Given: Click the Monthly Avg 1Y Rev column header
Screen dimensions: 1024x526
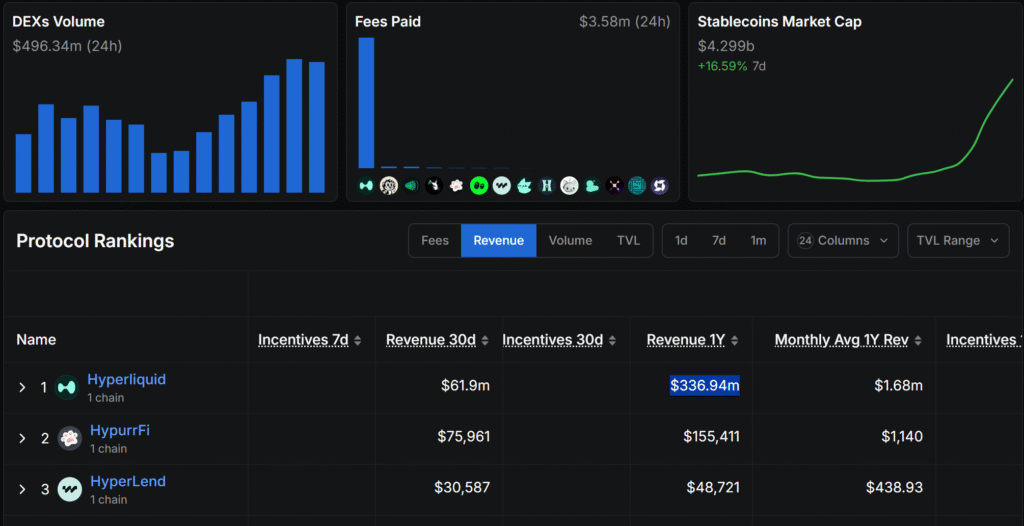Looking at the screenshot, I should [x=841, y=340].
